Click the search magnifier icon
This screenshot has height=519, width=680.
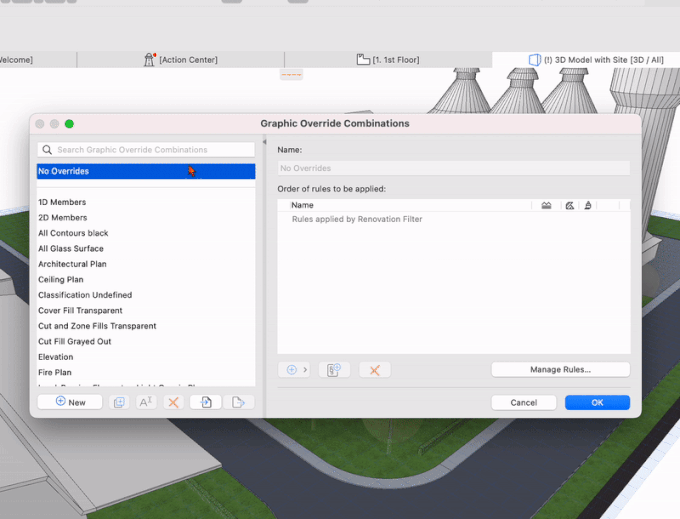[47, 150]
